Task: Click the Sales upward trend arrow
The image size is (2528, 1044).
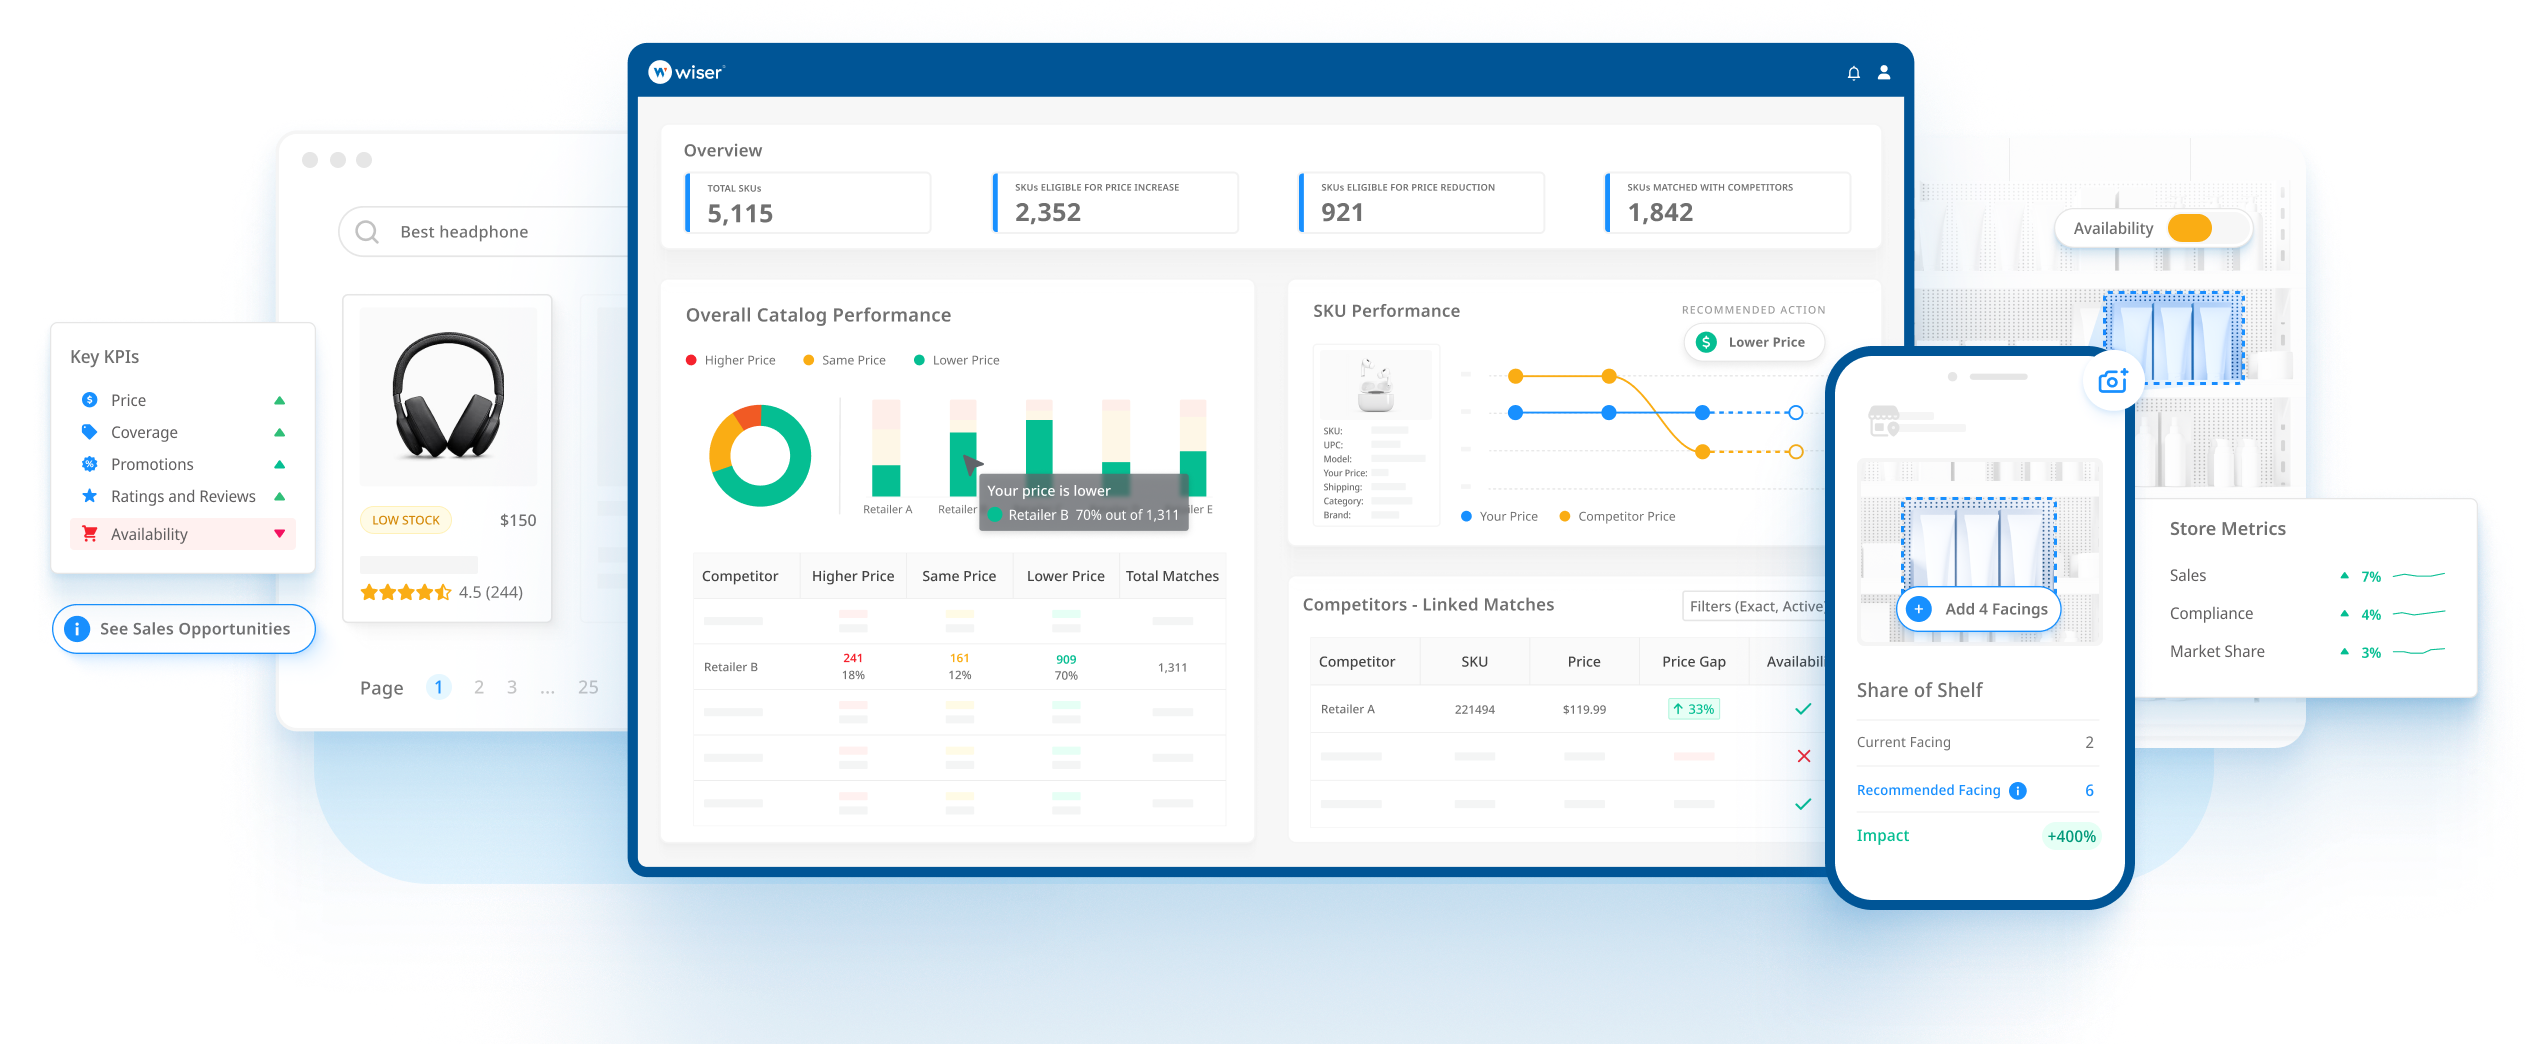Action: pos(2344,575)
